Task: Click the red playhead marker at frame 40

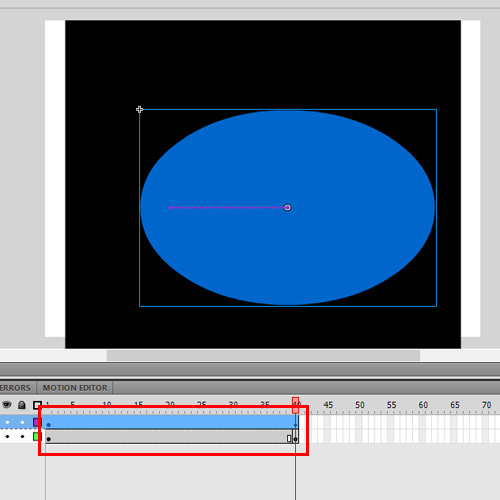Action: 295,405
